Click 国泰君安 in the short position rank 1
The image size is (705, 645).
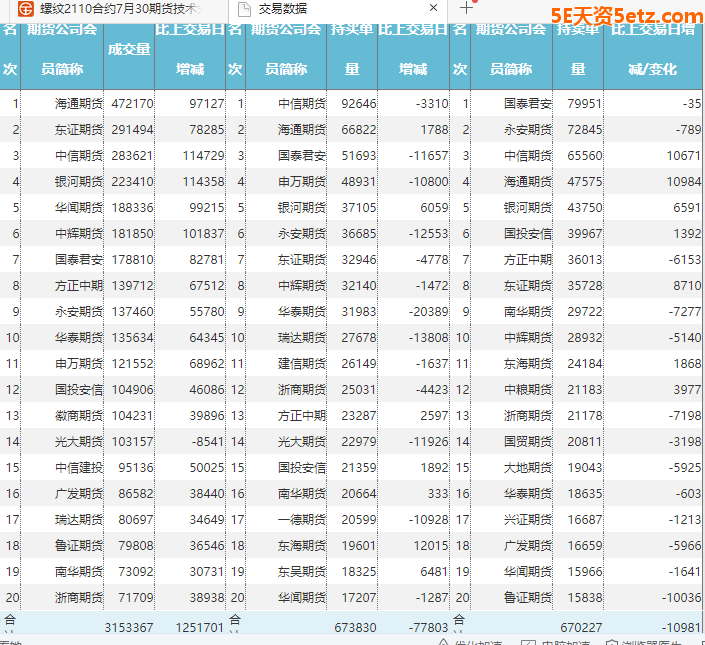point(527,103)
